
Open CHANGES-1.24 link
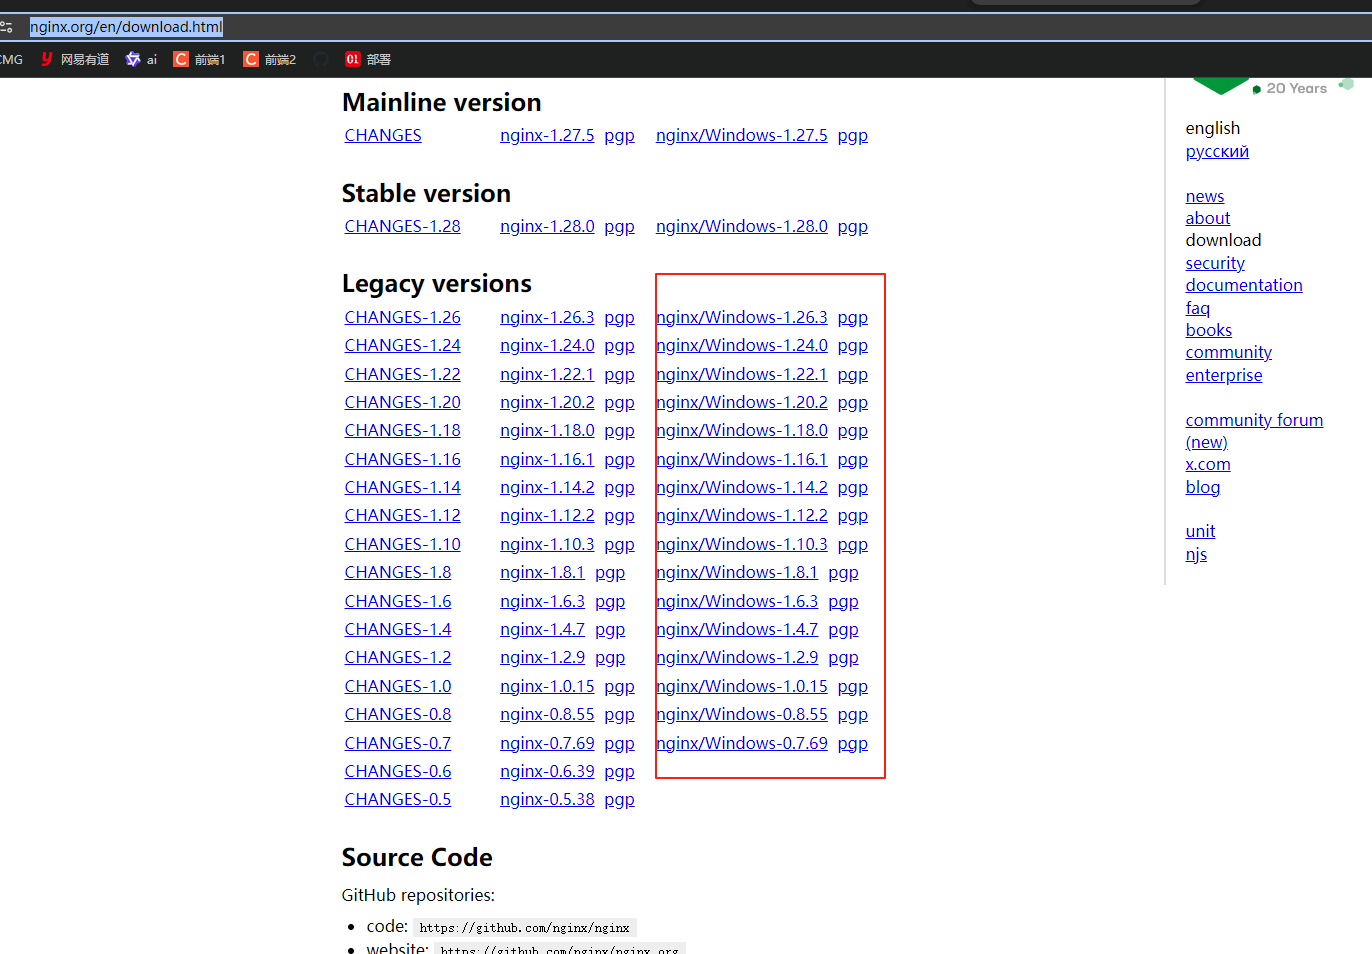point(402,345)
